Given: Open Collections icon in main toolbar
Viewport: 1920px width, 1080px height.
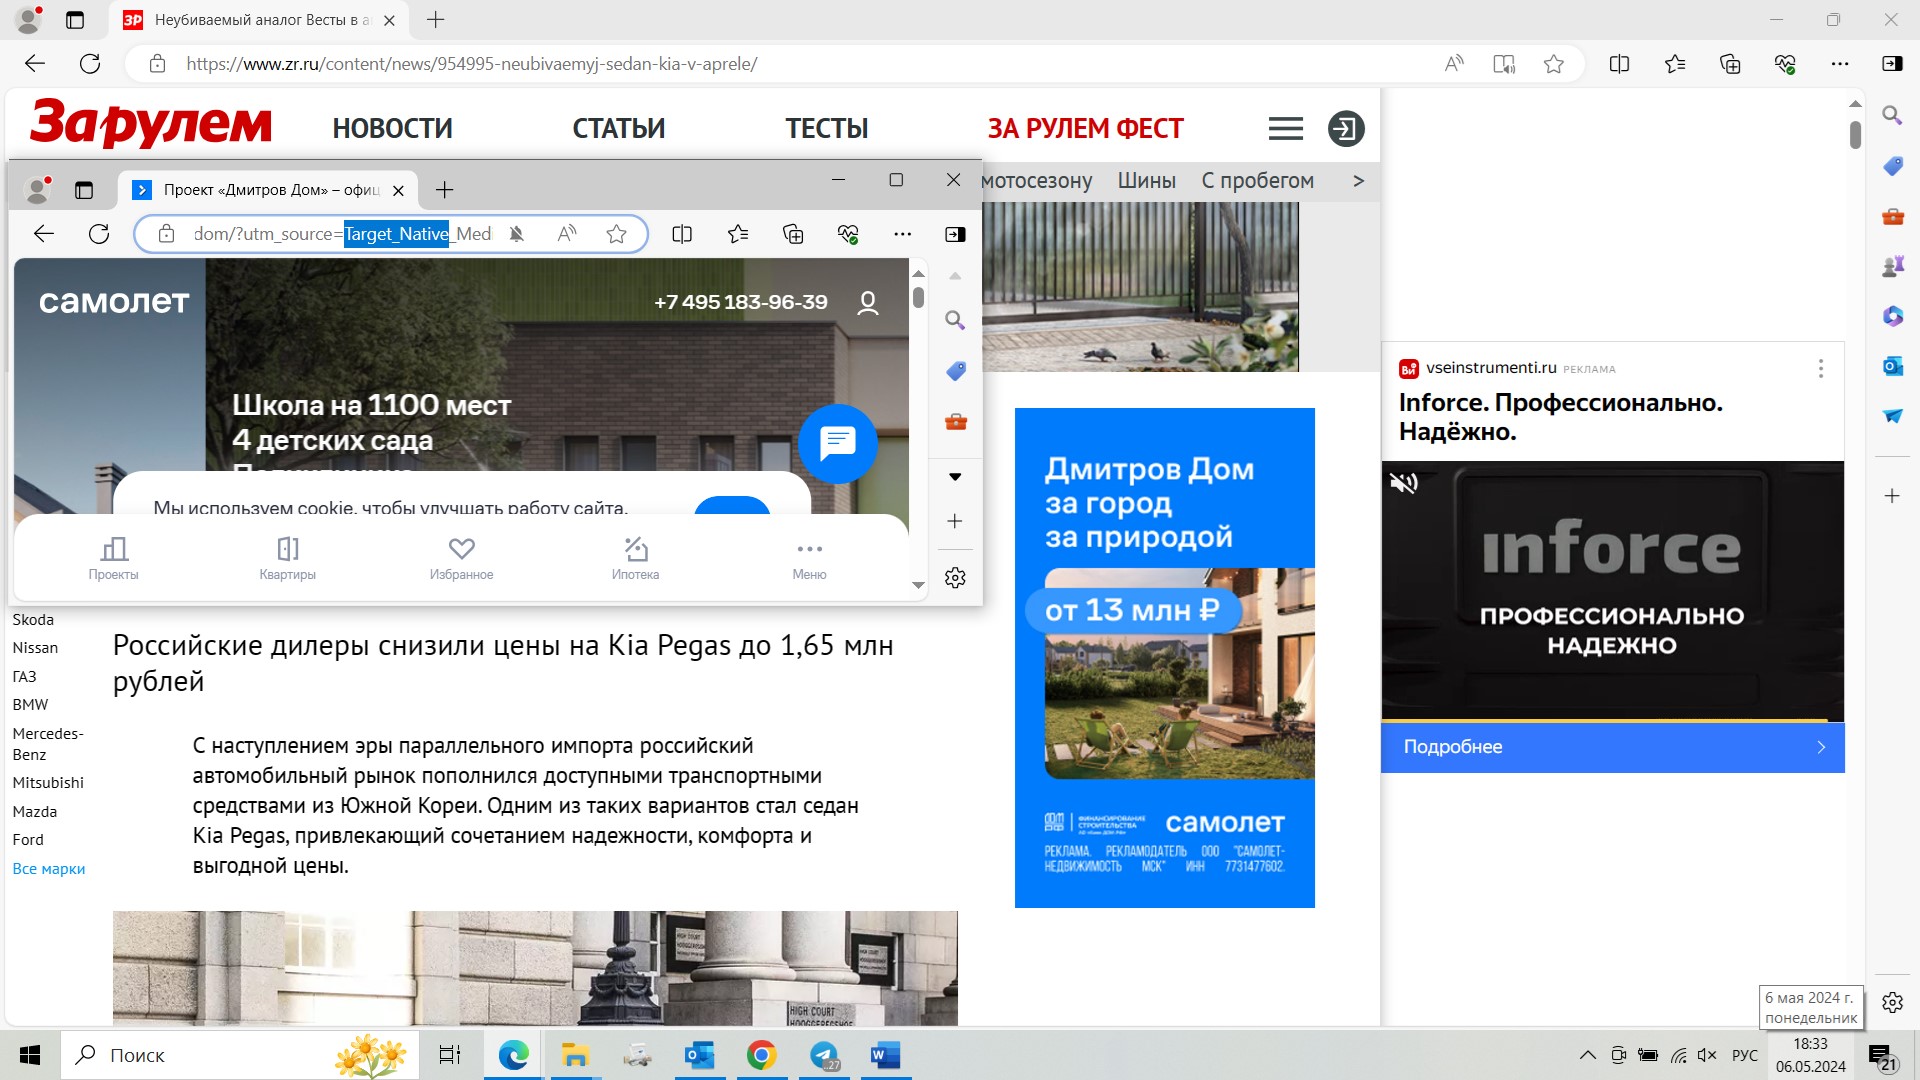Looking at the screenshot, I should point(1730,64).
